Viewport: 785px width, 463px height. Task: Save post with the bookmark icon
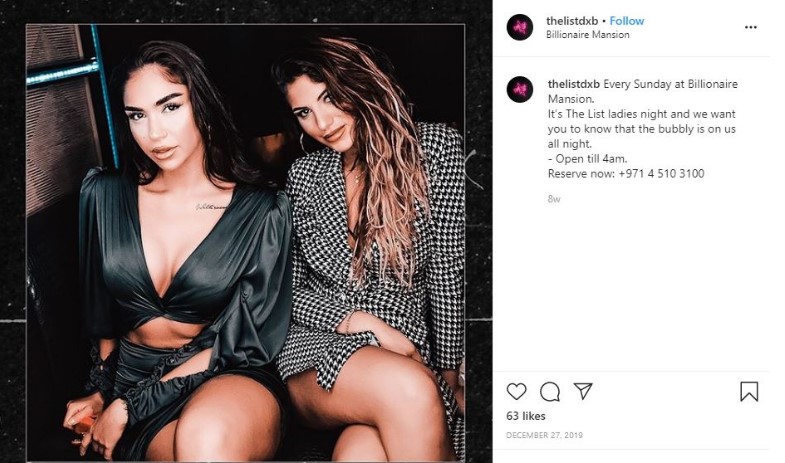point(749,391)
